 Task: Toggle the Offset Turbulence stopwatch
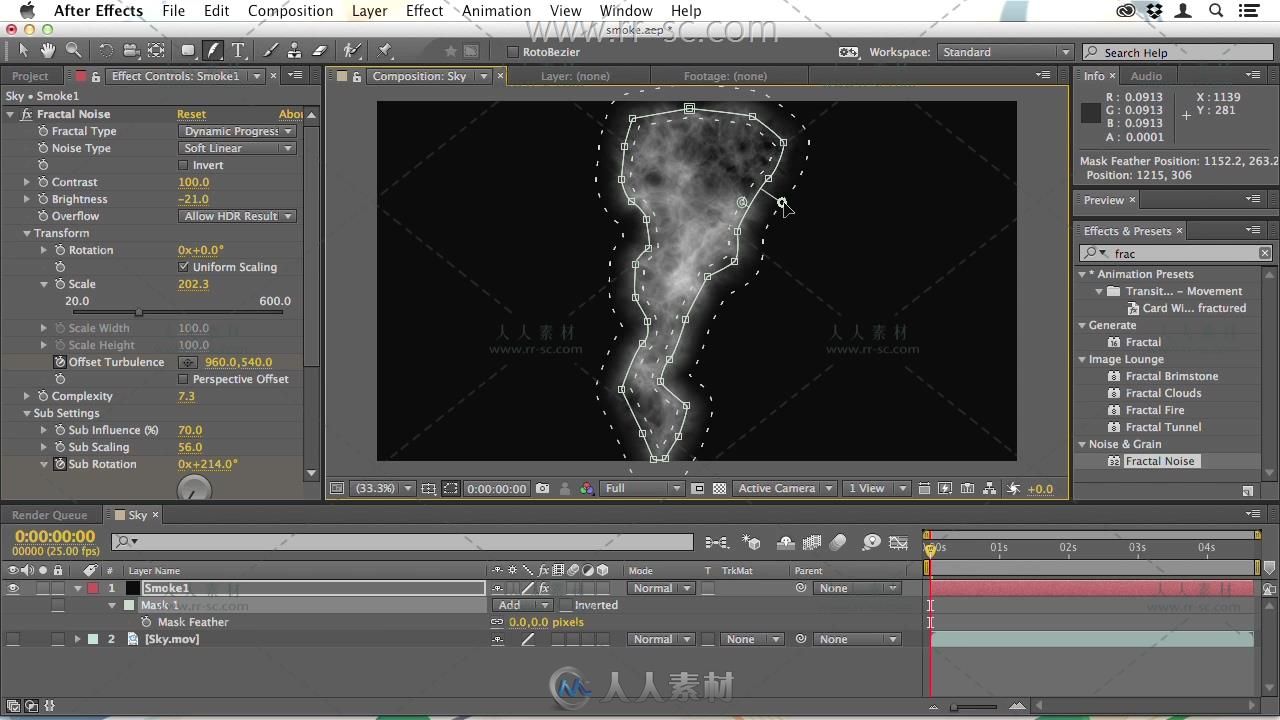point(60,362)
